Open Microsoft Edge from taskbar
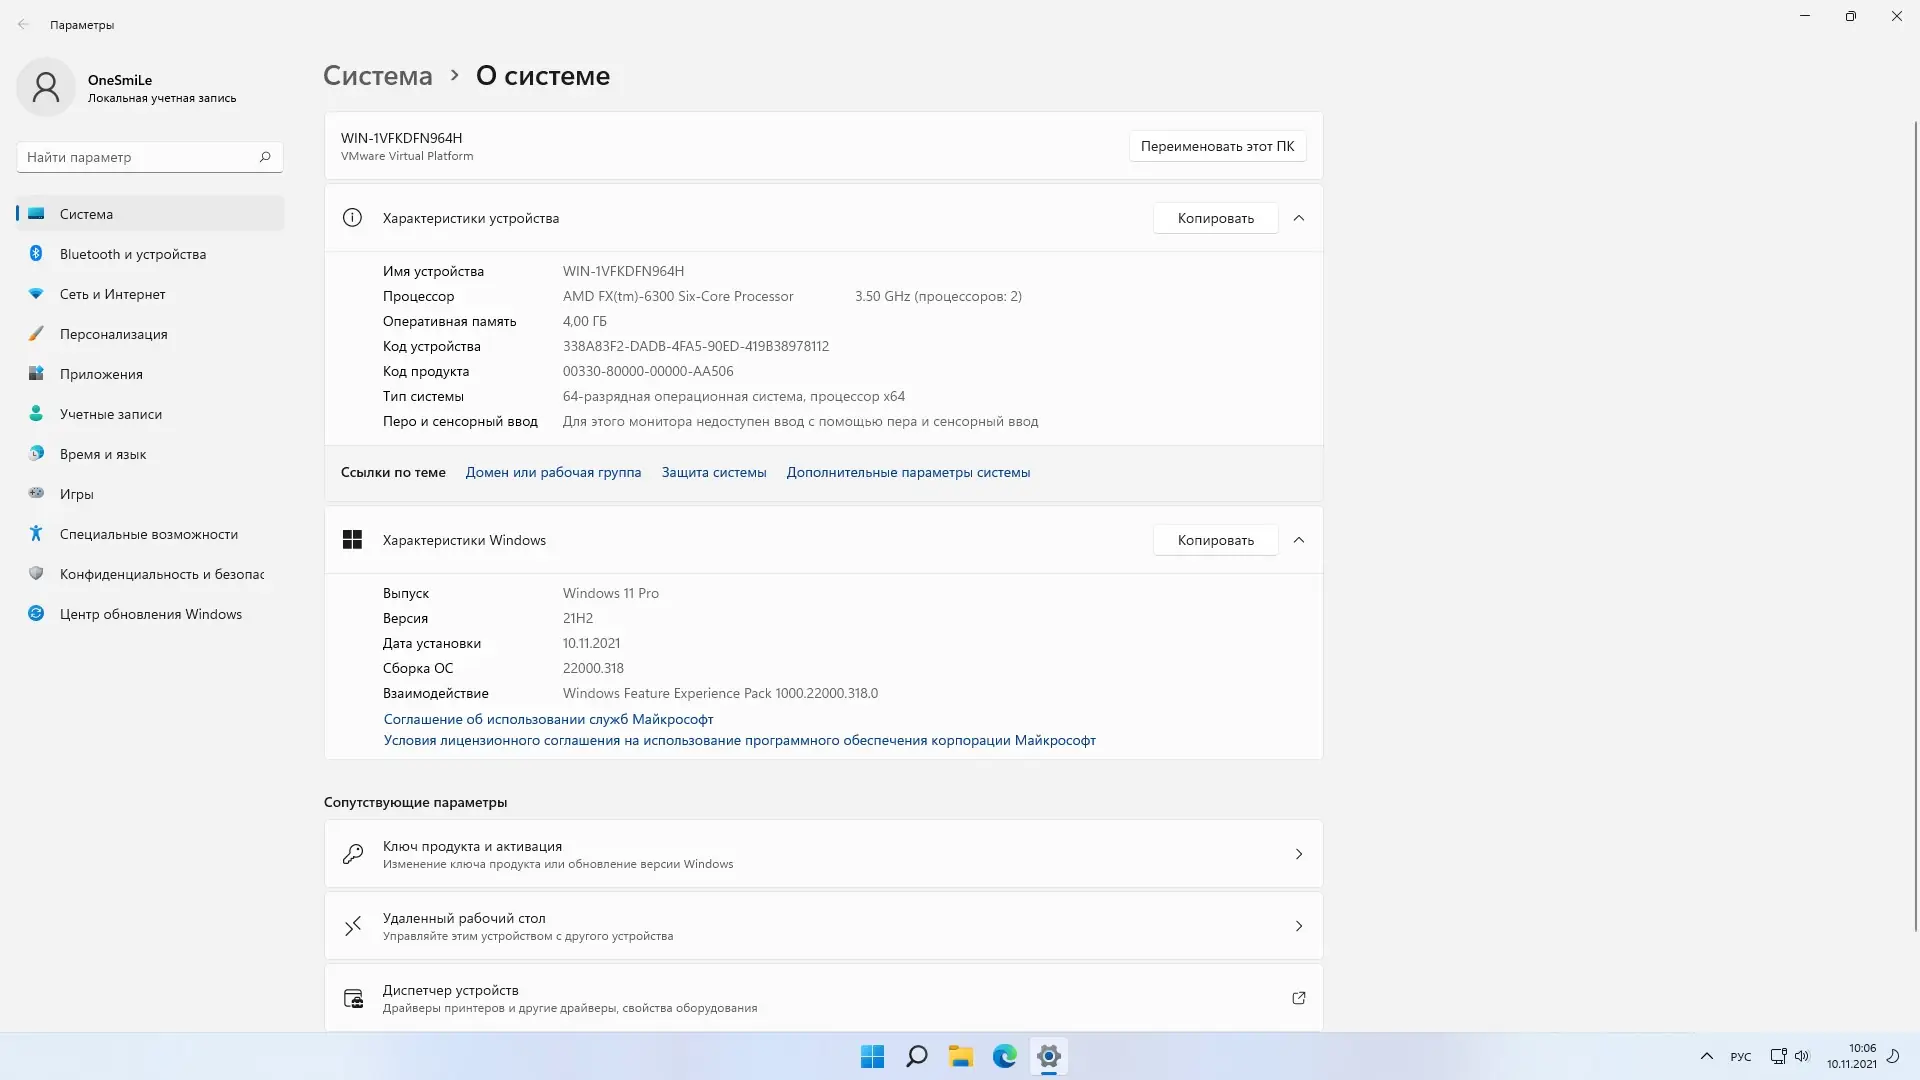1920x1080 pixels. tap(1004, 1056)
